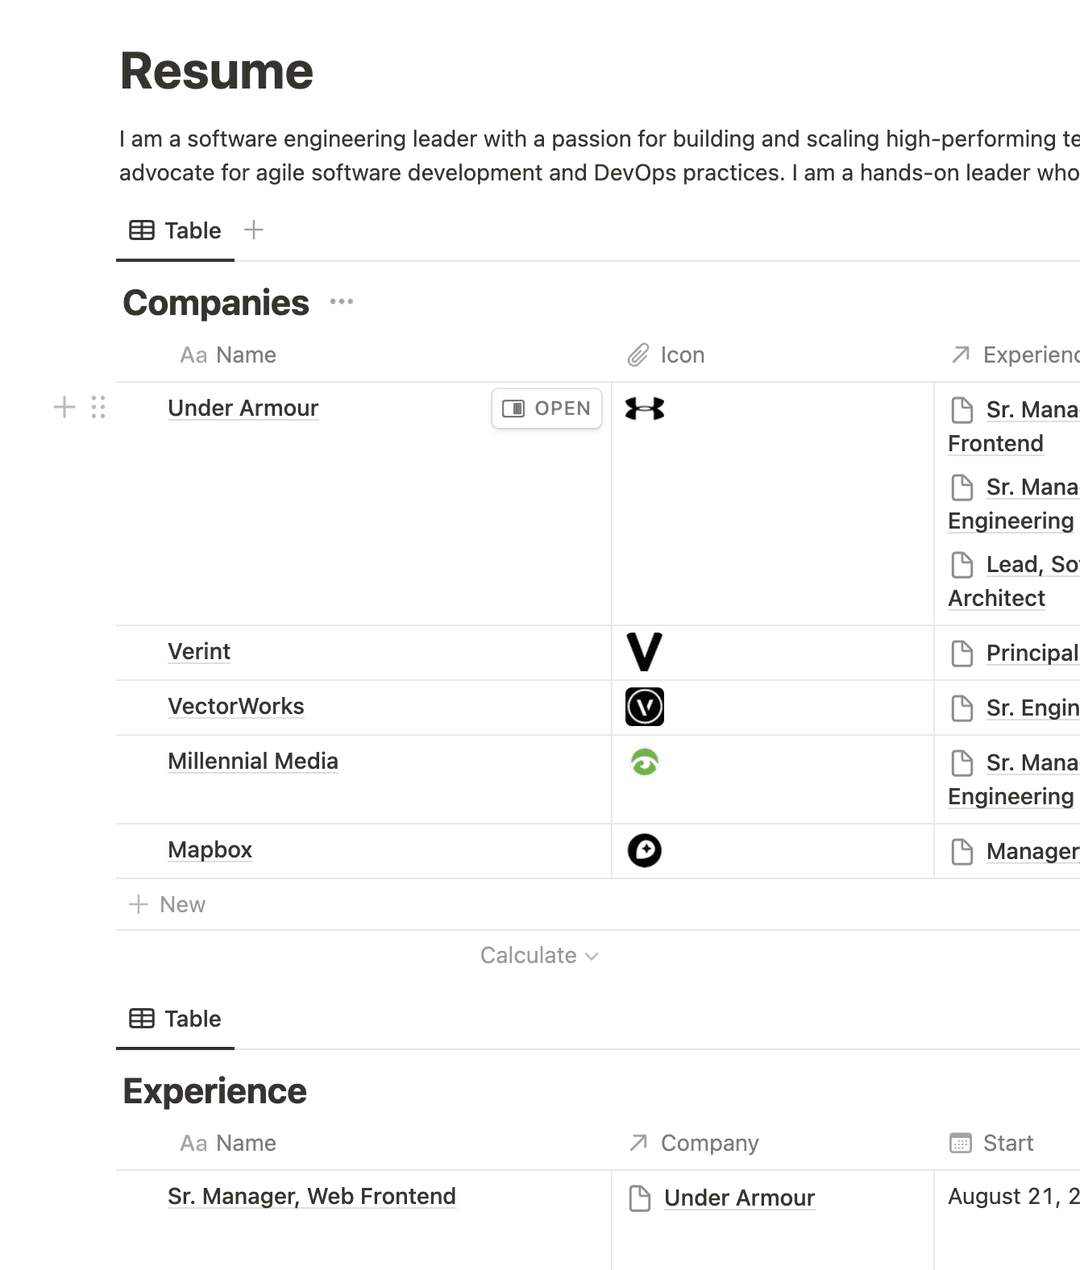Add a new view with plus icon
Screen dimensions: 1080x1270
point(254,230)
